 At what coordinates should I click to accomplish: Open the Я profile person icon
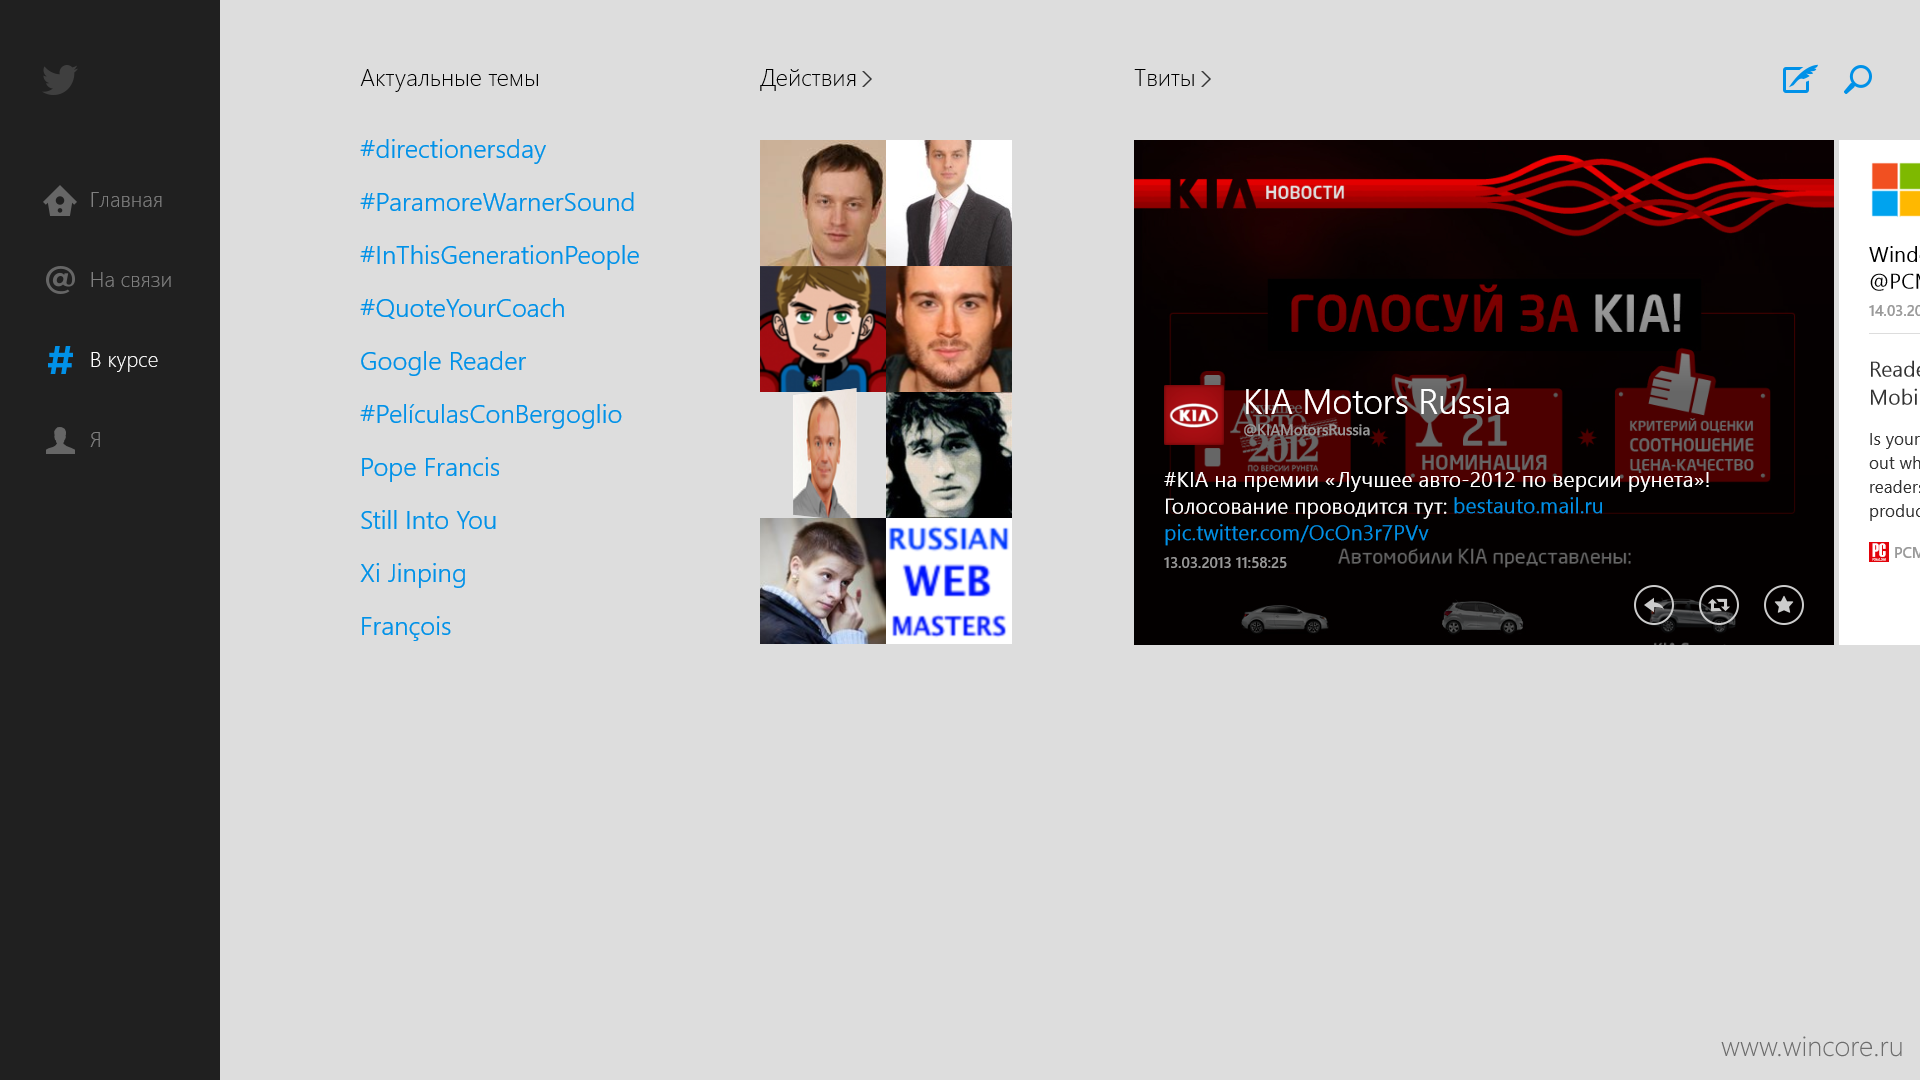coord(60,440)
